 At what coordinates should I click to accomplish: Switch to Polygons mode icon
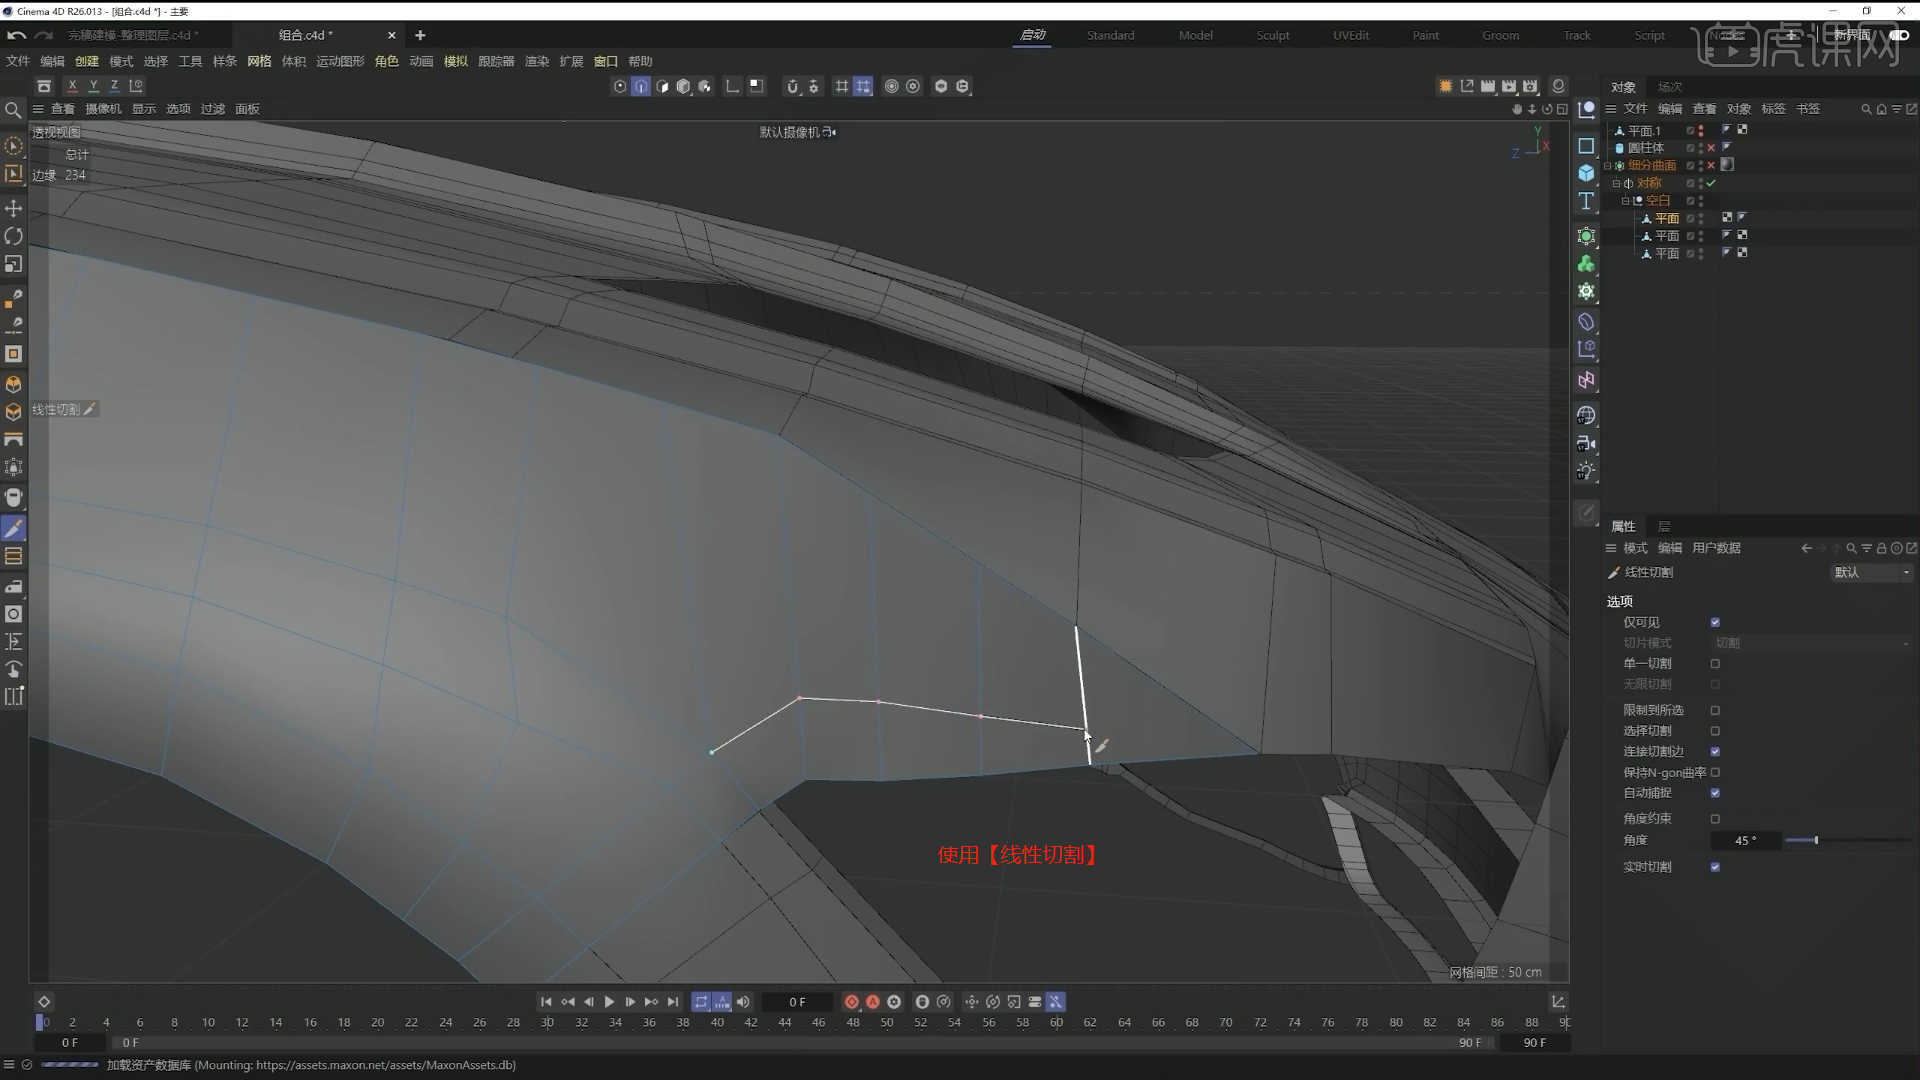click(x=662, y=87)
